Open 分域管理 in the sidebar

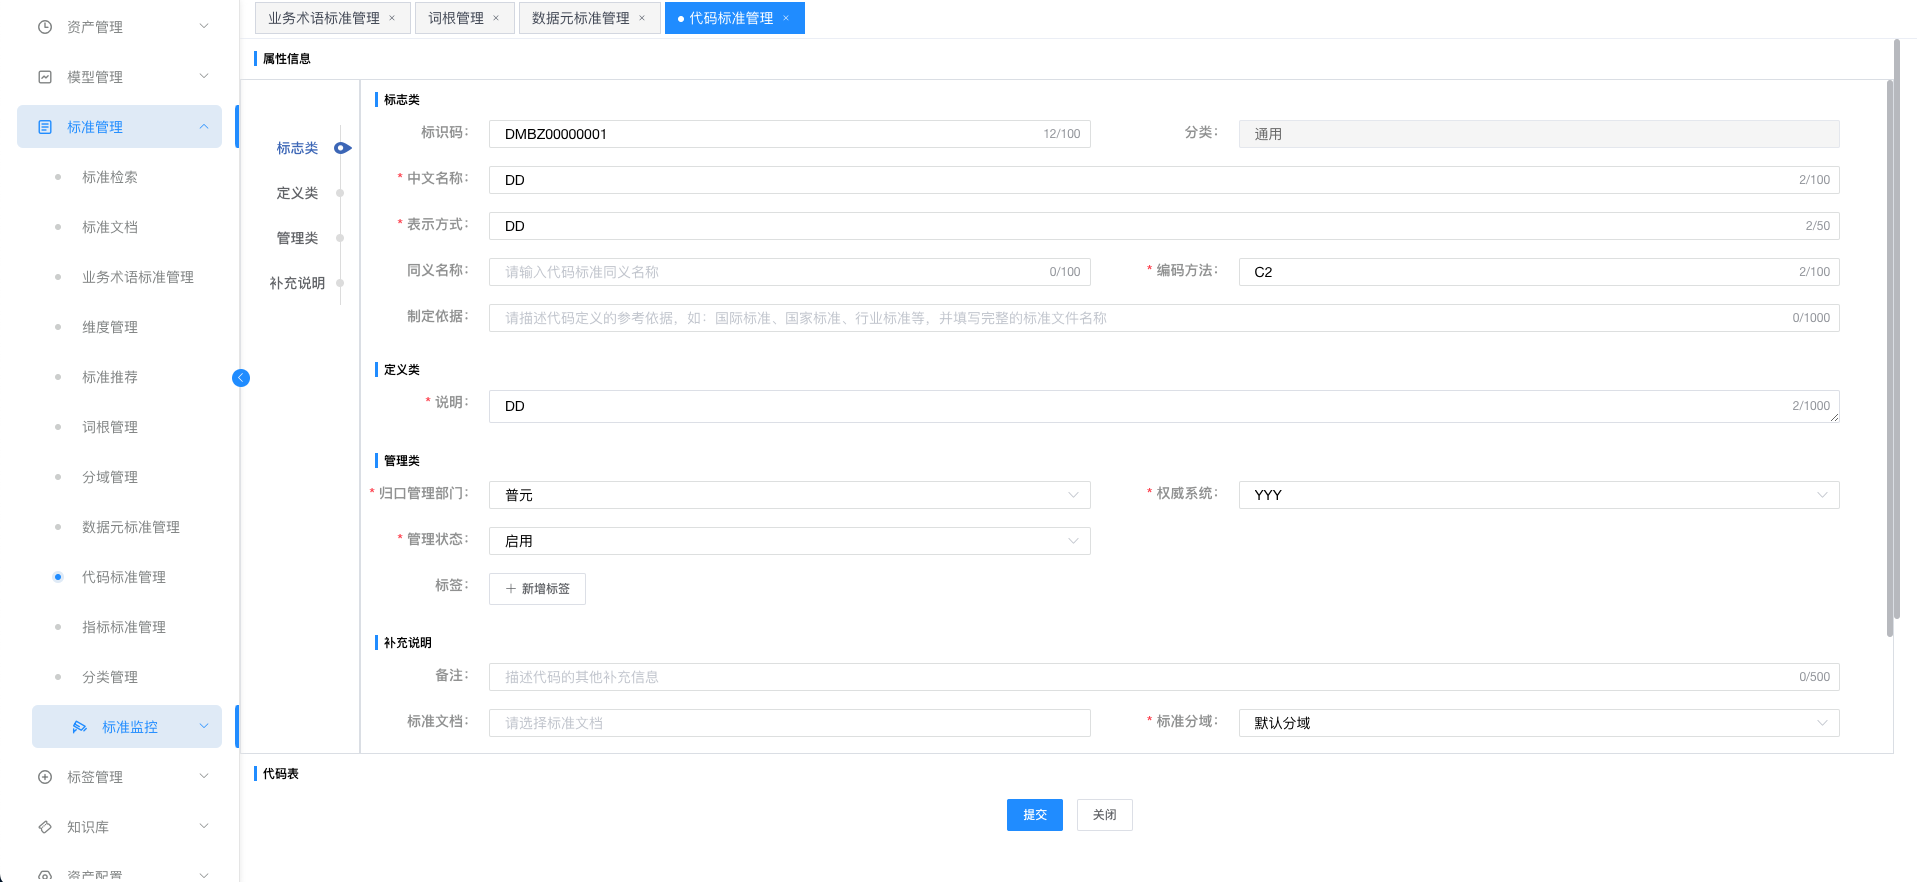[x=110, y=477]
